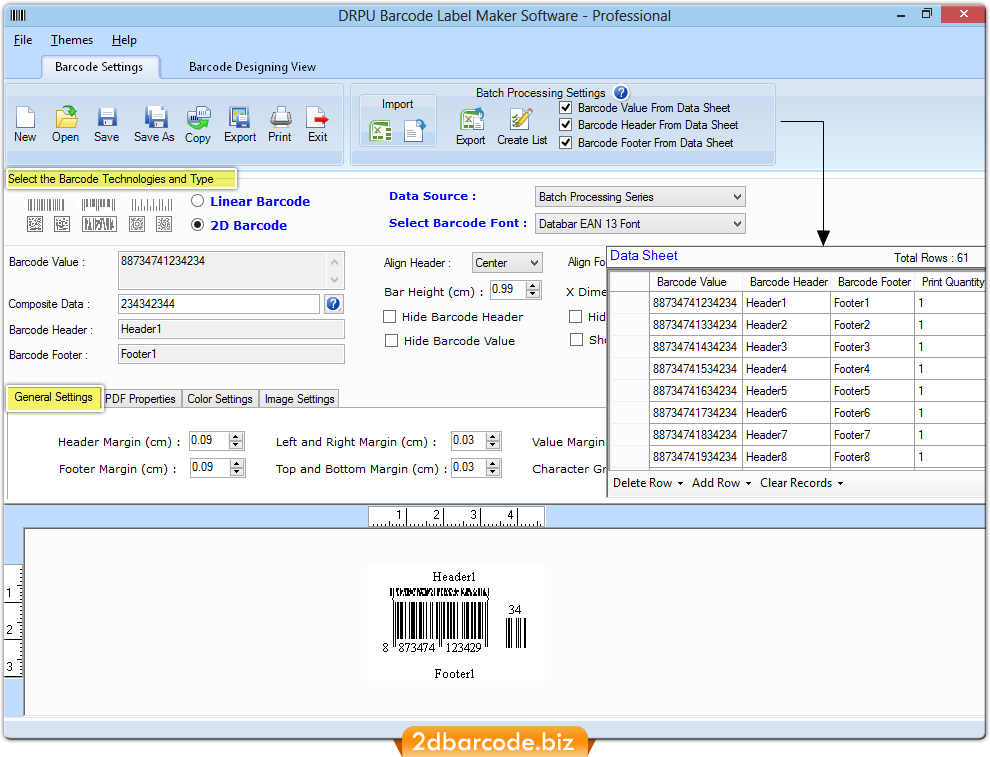Click the Barcode Footer column header
The width and height of the screenshot is (990, 757).
(x=873, y=282)
